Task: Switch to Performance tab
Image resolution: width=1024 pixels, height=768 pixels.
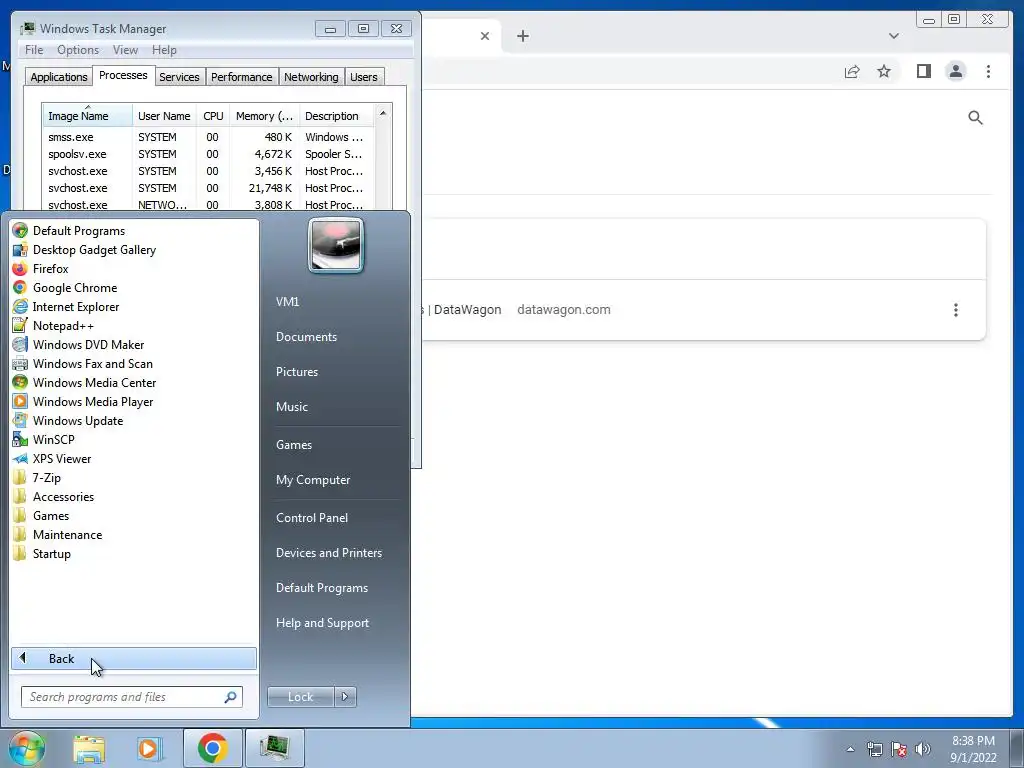Action: coord(241,77)
